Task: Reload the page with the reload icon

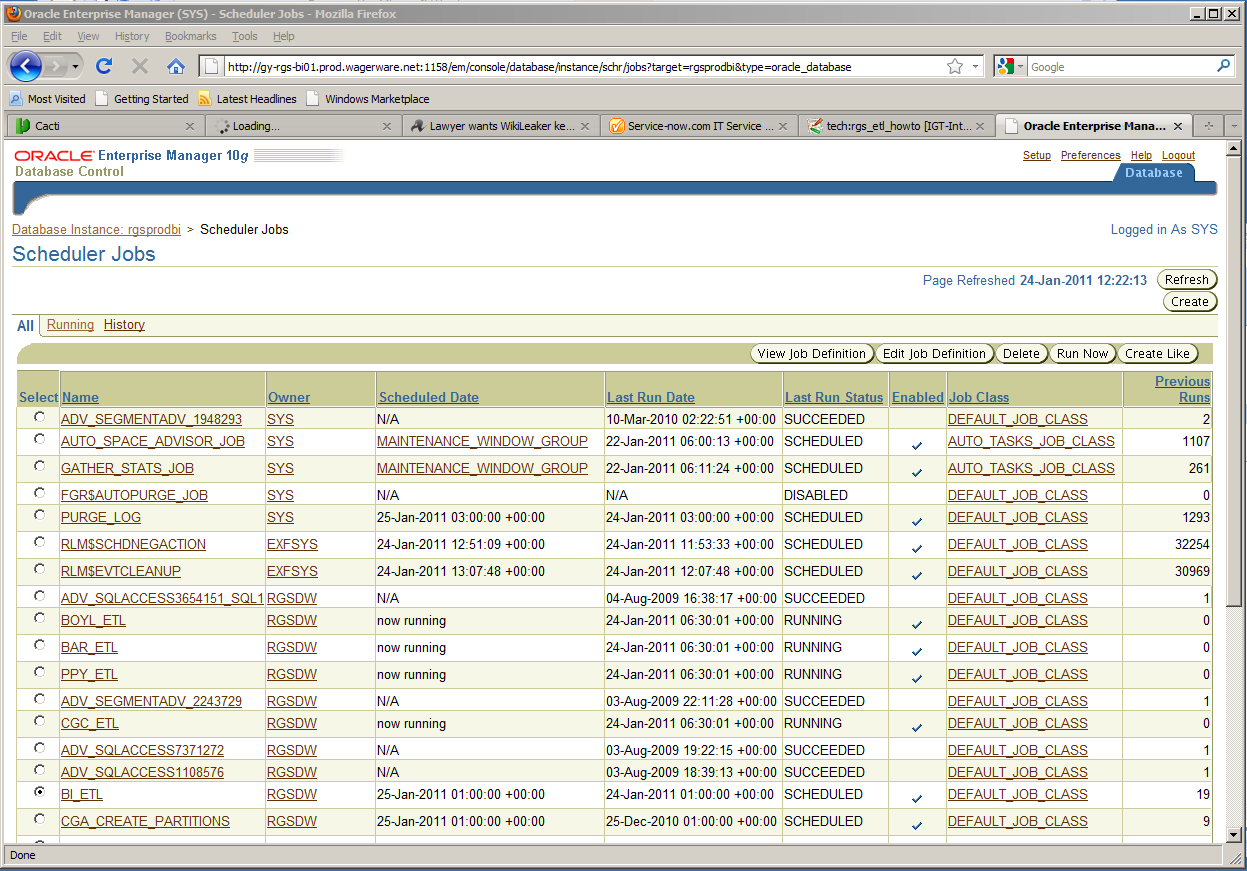Action: pyautogui.click(x=104, y=67)
